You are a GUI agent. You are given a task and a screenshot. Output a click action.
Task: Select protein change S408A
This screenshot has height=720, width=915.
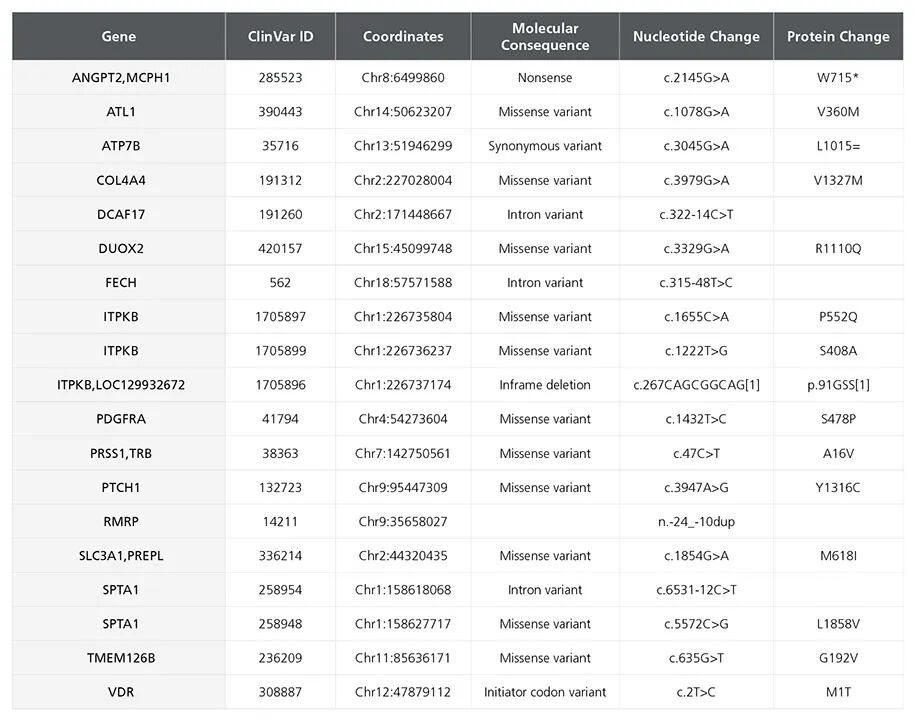click(x=838, y=351)
